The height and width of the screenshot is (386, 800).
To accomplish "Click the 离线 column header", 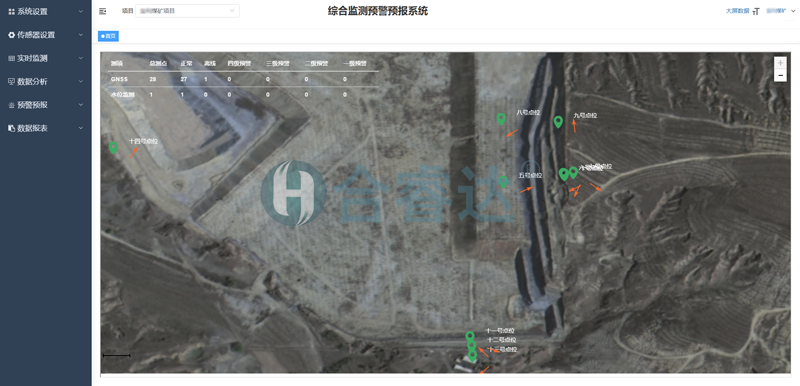I will click(210, 64).
